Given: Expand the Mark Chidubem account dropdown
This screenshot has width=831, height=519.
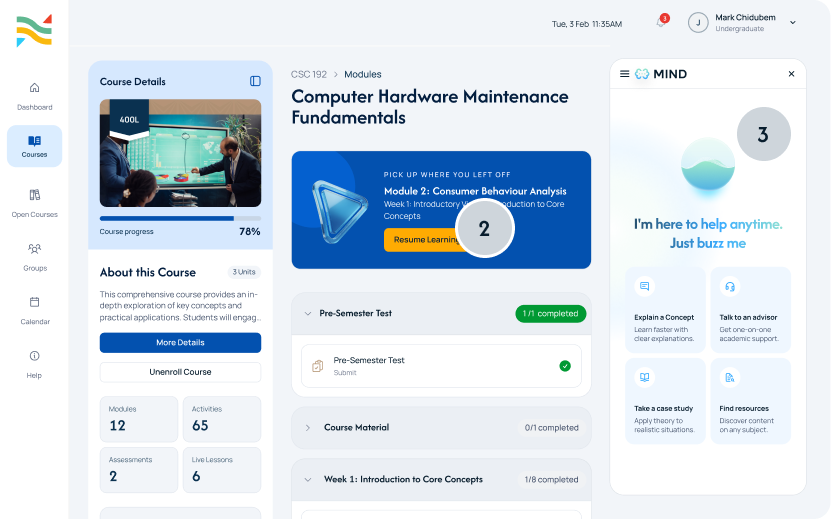Looking at the screenshot, I should coord(793,23).
